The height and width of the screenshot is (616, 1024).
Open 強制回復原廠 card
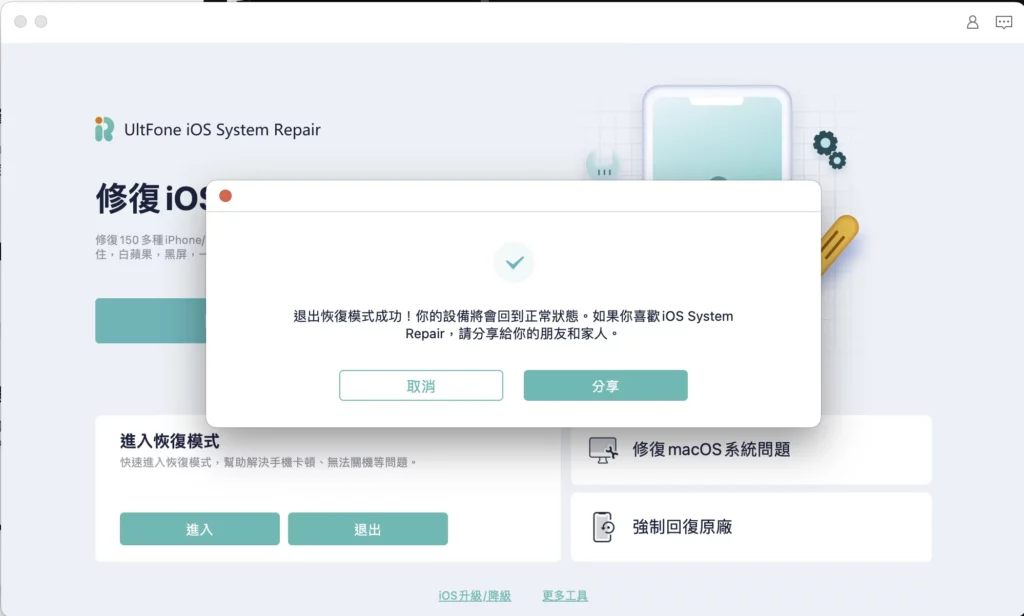[x=751, y=527]
